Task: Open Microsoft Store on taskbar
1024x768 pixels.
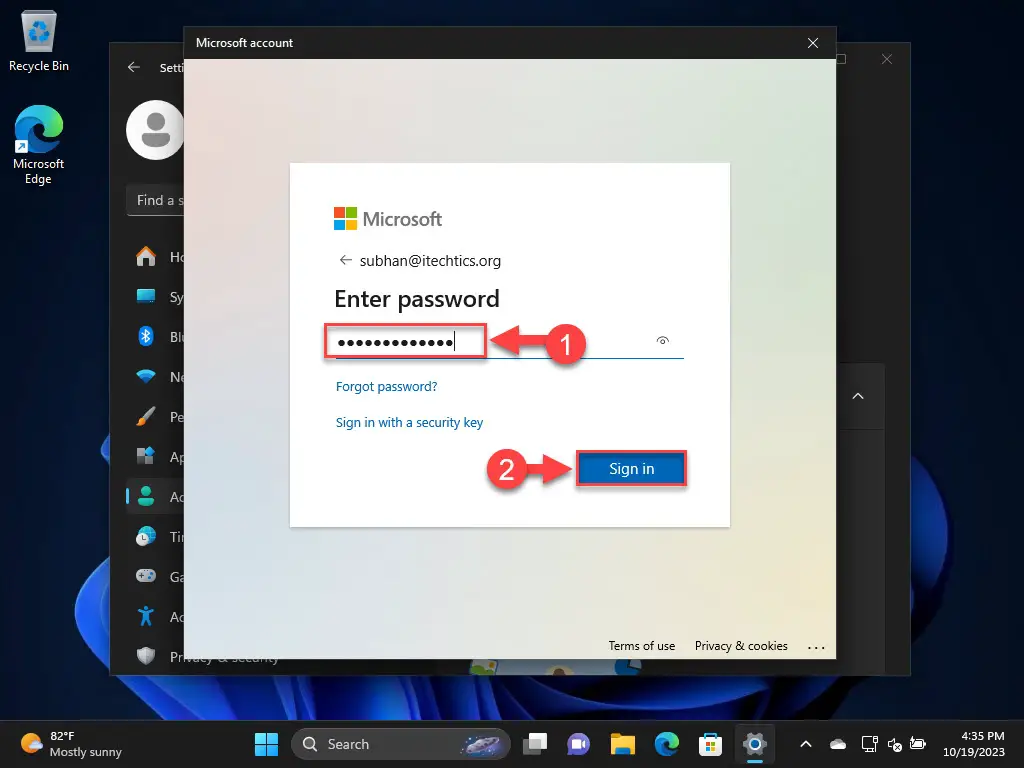Action: pyautogui.click(x=710, y=744)
